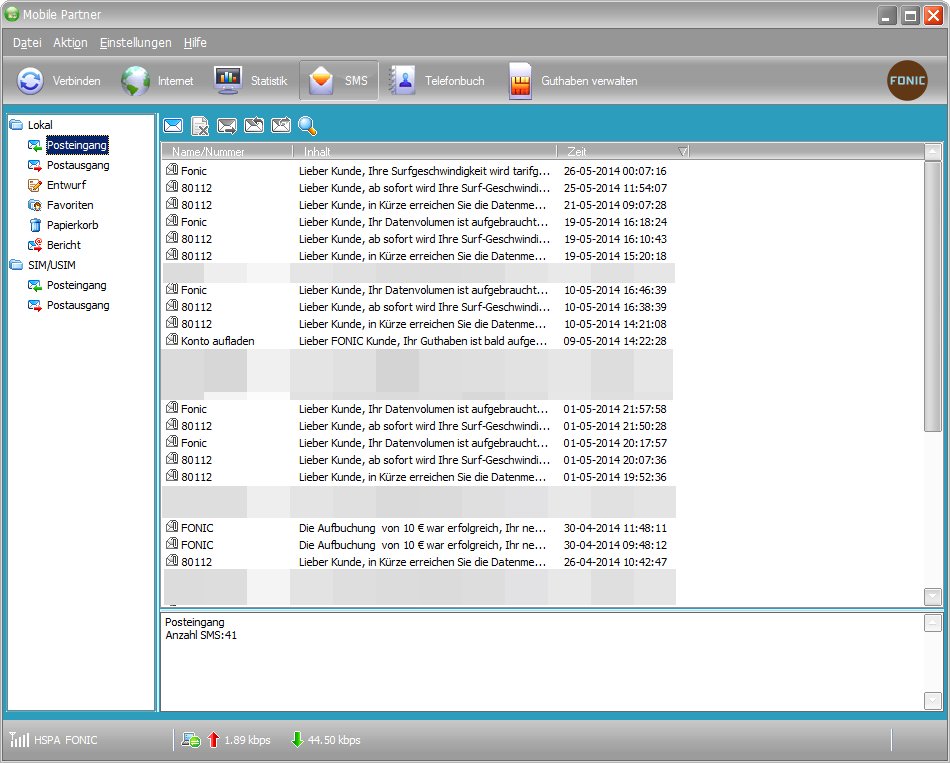Click the 'Anzahl SMS:41' text in the preview pane
Image resolution: width=950 pixels, height=763 pixels.
point(201,635)
